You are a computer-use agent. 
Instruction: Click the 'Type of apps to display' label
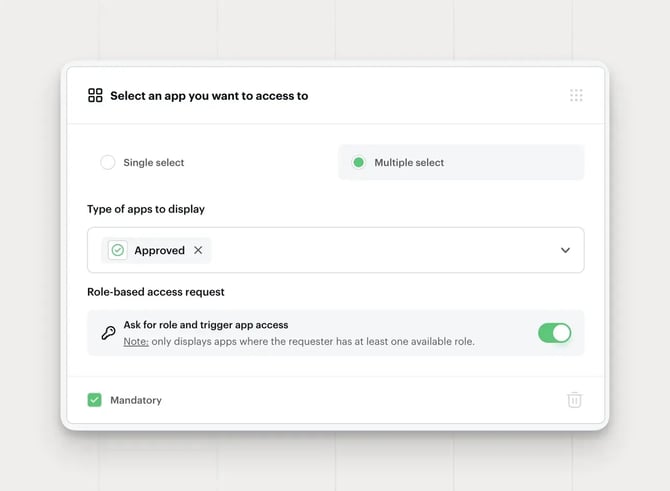[146, 209]
